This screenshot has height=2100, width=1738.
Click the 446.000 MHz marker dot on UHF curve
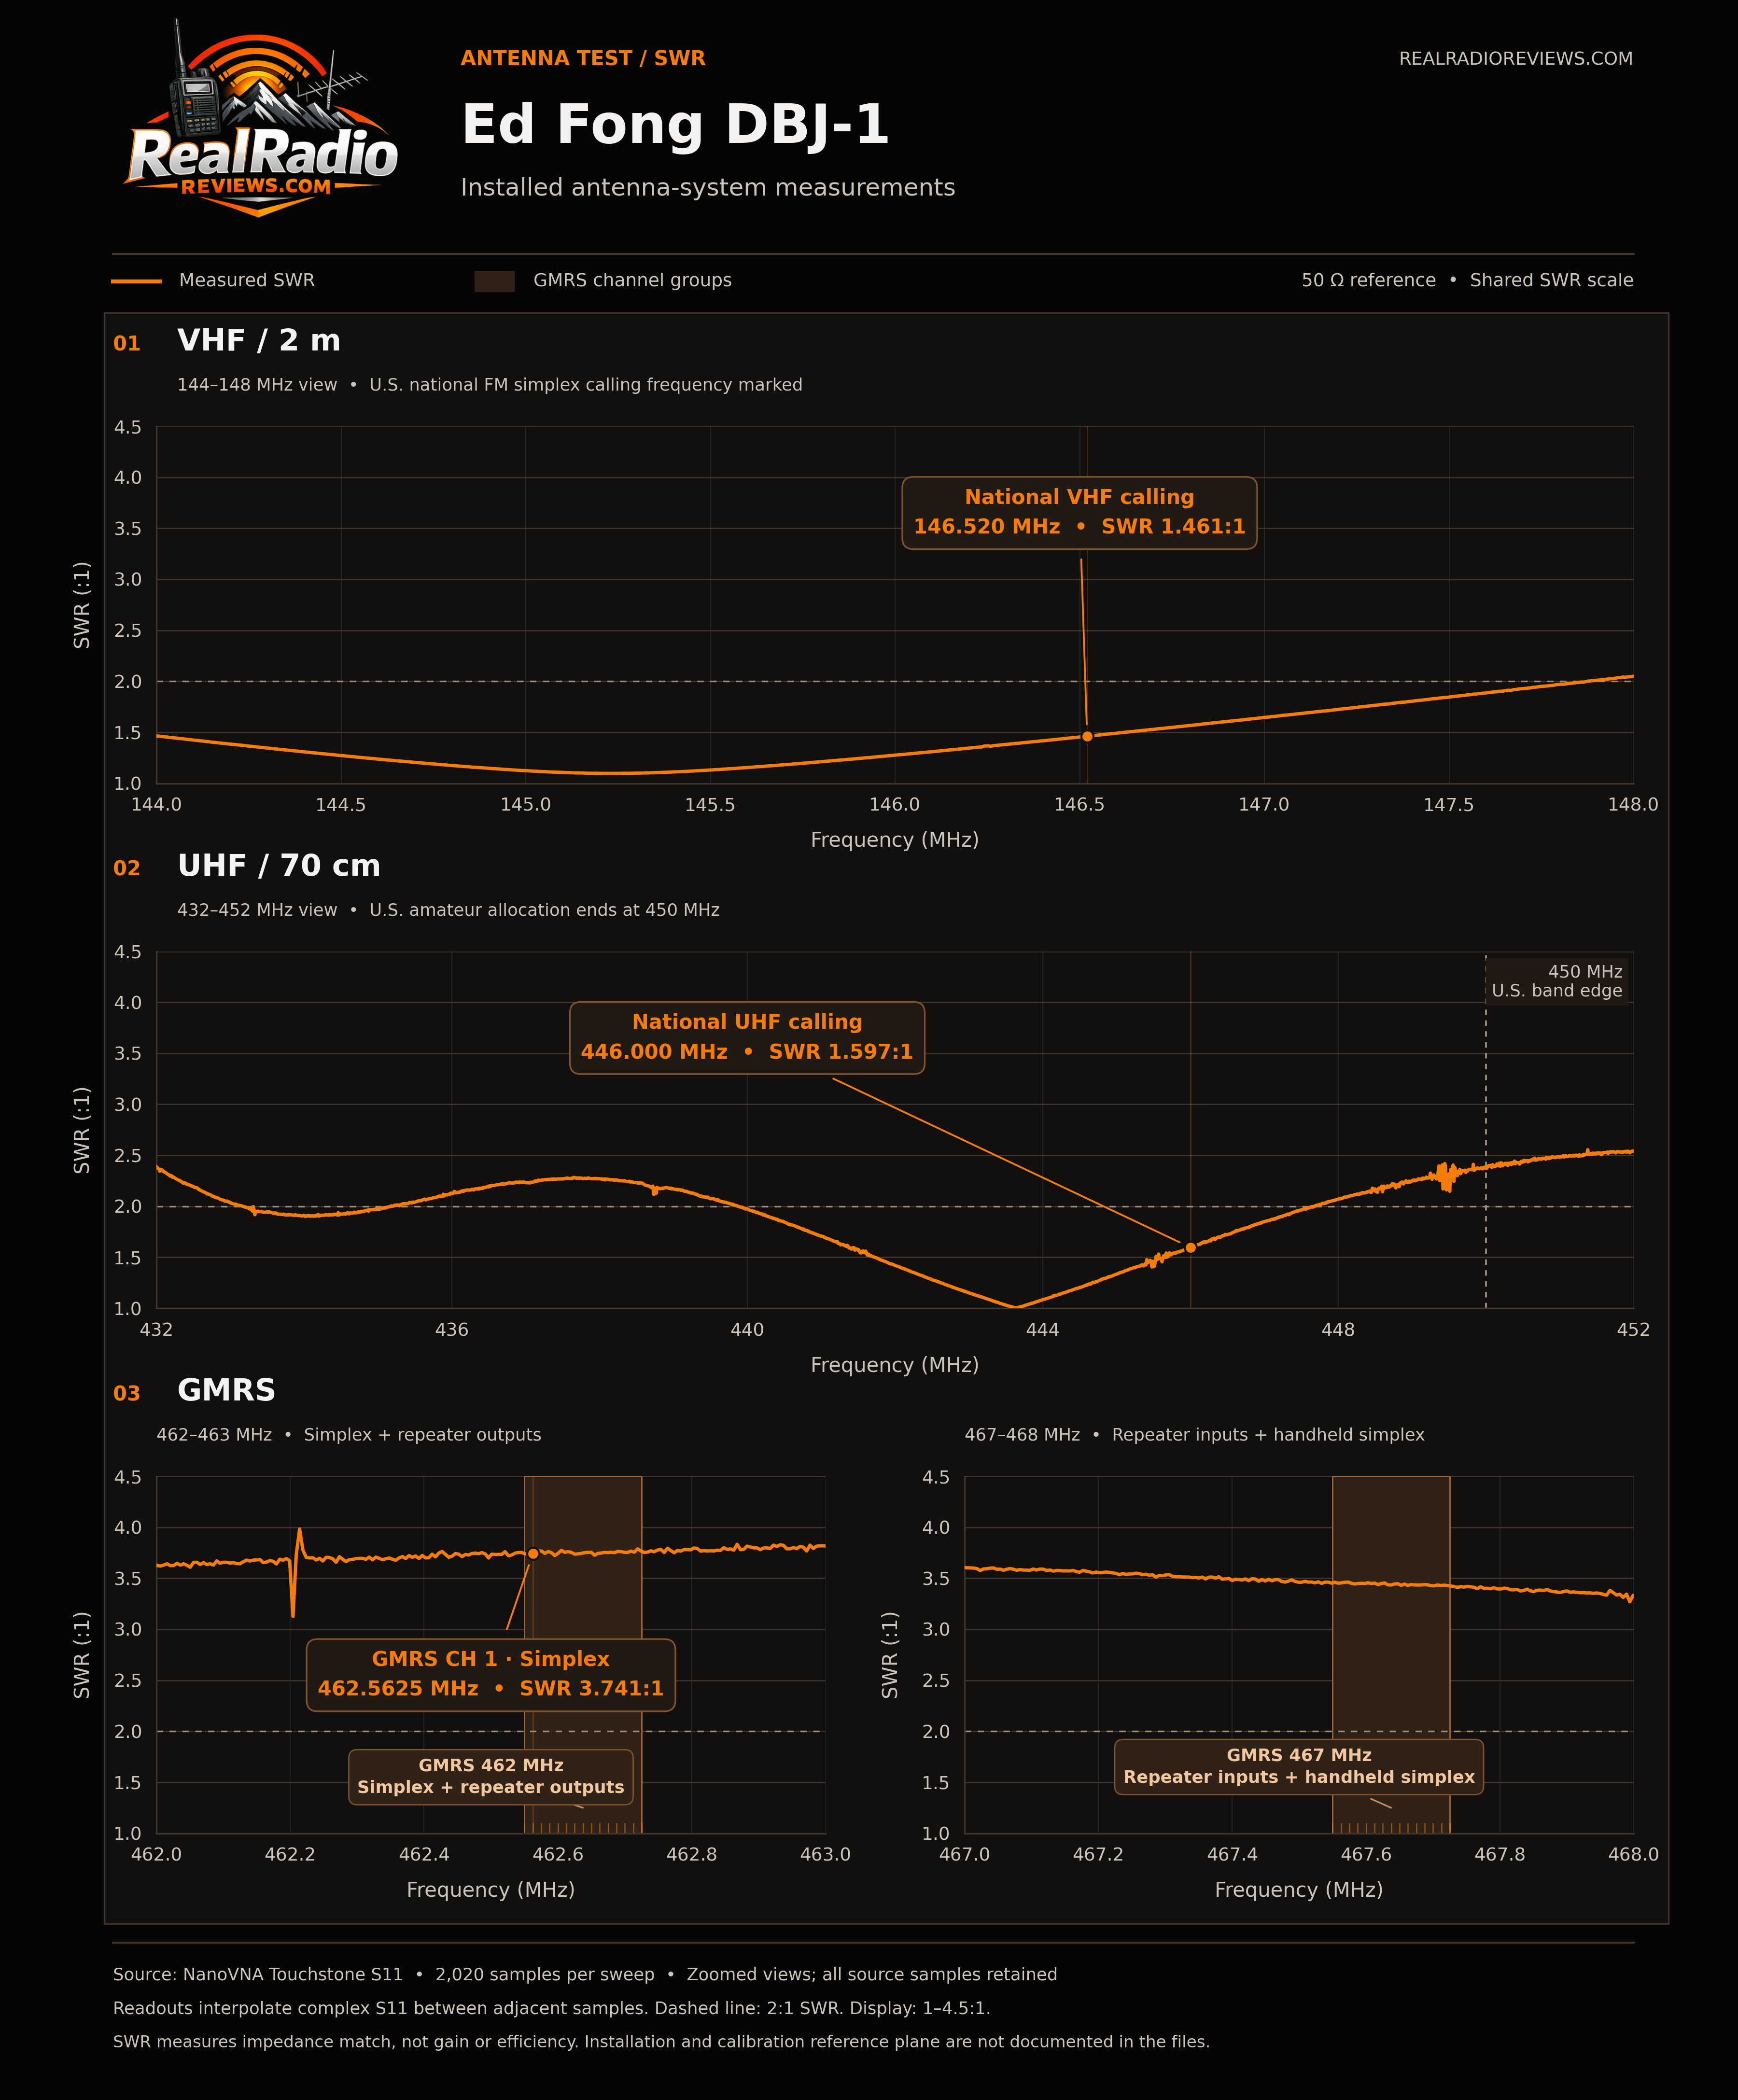pyautogui.click(x=1190, y=1247)
